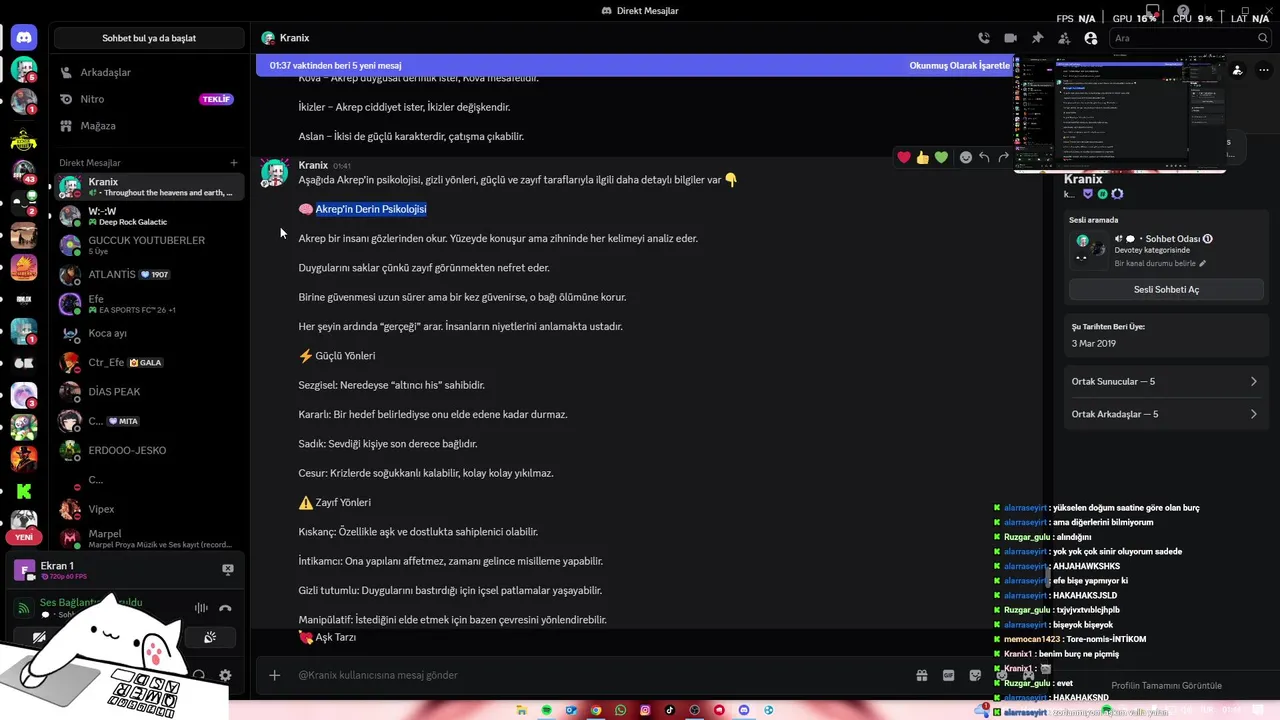
Task: Open ATLANTİS direct message
Action: pos(149,274)
